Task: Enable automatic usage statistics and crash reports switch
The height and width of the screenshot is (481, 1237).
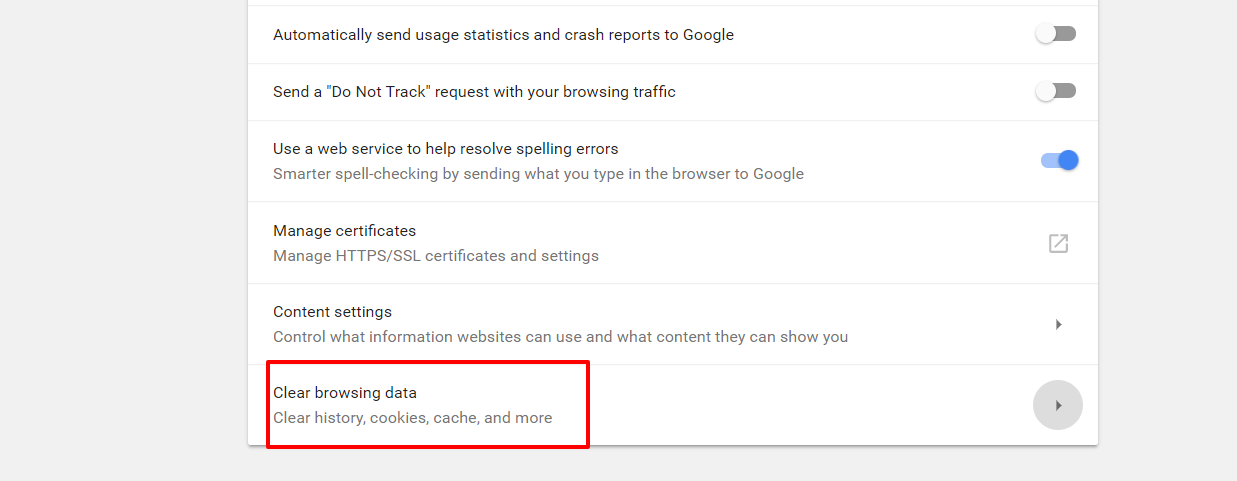Action: click(x=1056, y=34)
